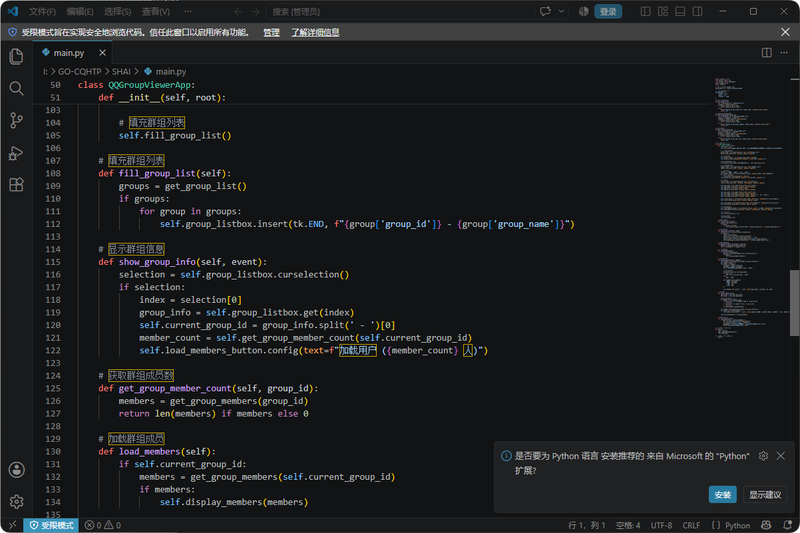Dismiss the restricted mode banner

(x=785, y=32)
